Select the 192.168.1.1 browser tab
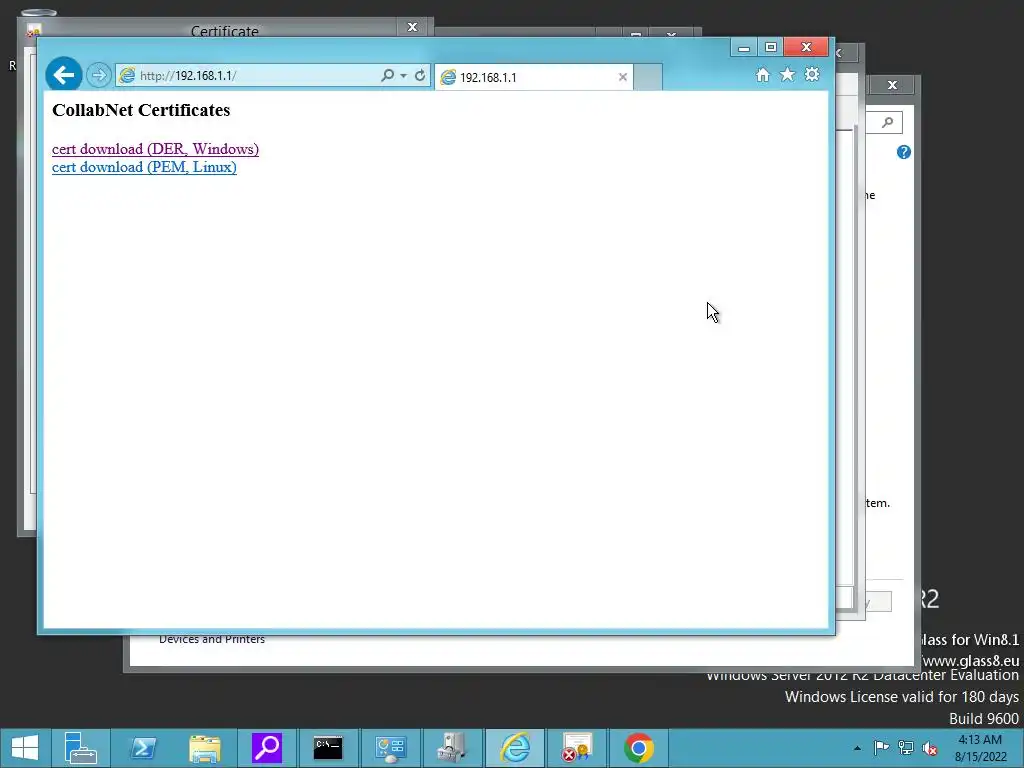The width and height of the screenshot is (1024, 768). 533,77
